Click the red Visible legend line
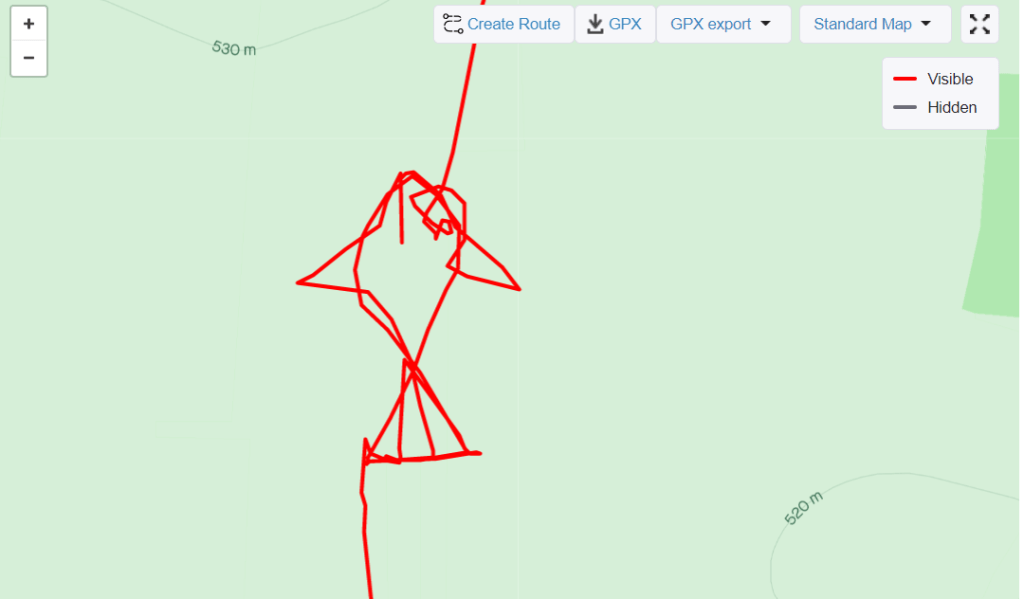 904,79
